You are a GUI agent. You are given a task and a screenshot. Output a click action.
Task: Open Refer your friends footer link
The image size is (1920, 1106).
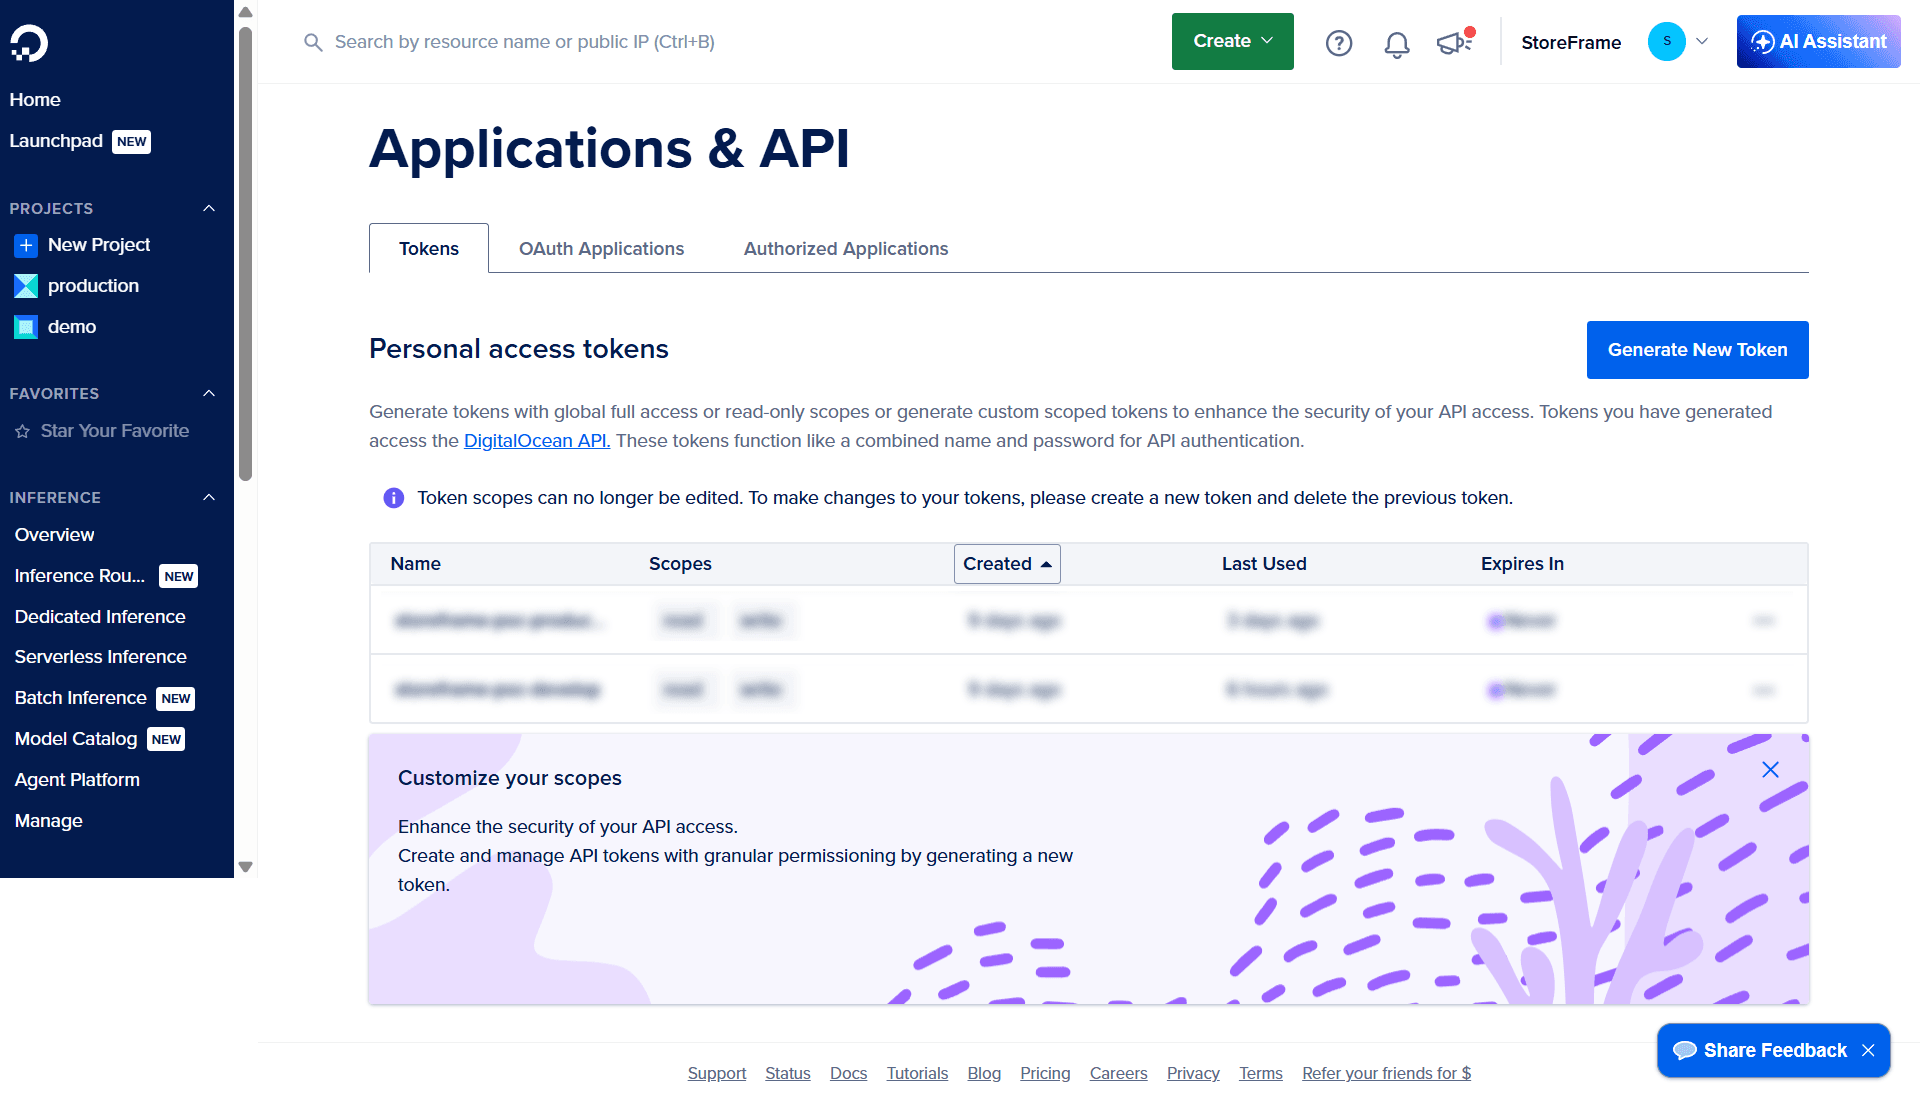coord(1386,1073)
